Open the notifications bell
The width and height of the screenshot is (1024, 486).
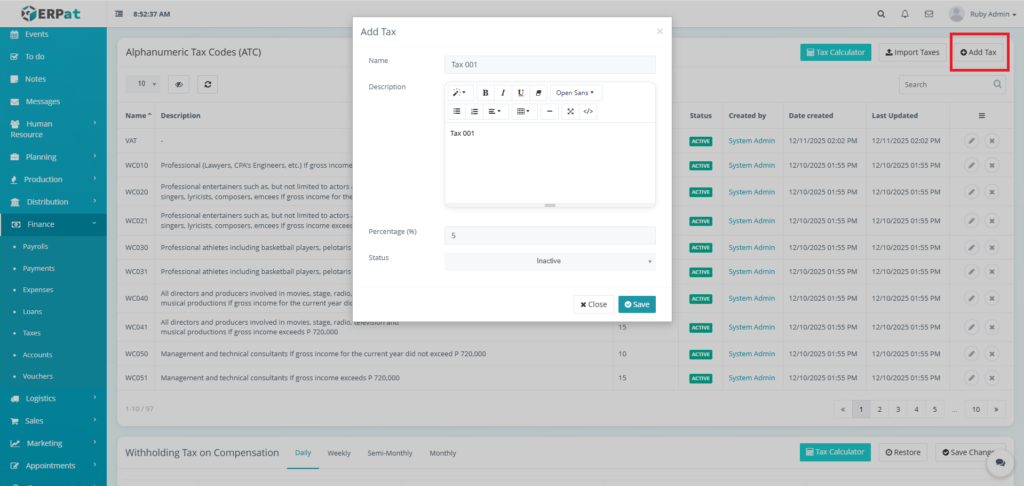(904, 14)
